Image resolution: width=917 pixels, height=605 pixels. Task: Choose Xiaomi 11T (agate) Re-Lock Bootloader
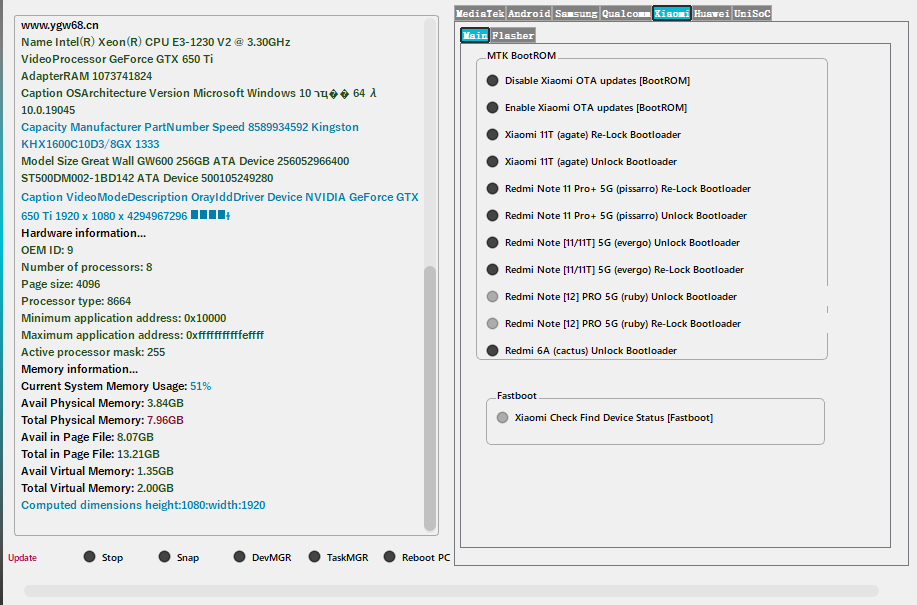584,134
